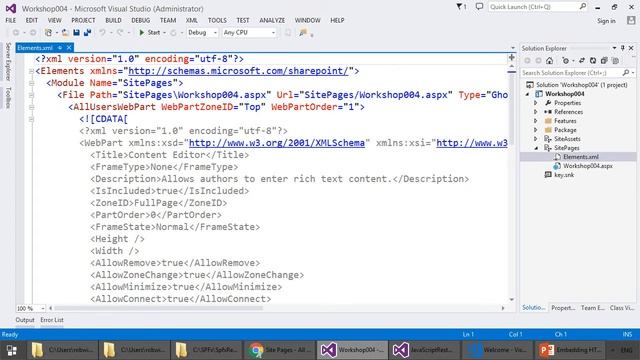Open the TOOLS menu
Screen dimensions: 640x360
pyautogui.click(x=217, y=20)
